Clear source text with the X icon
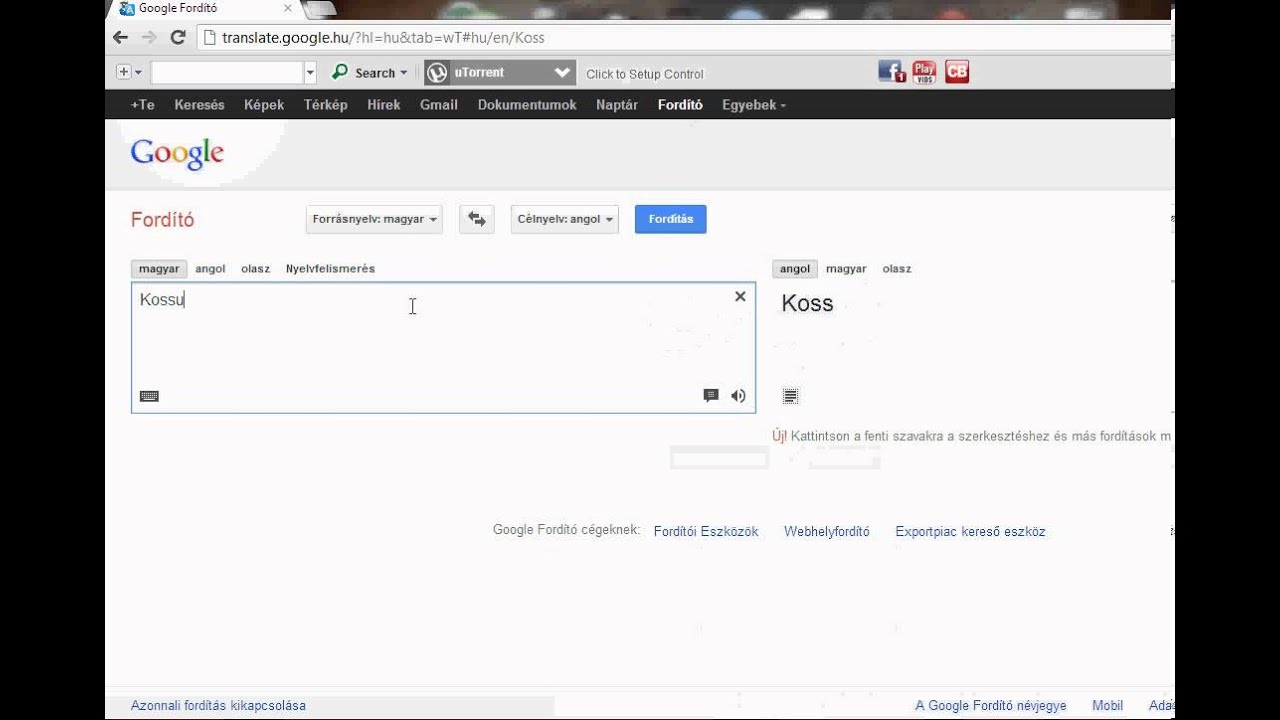This screenshot has width=1280, height=720. tap(740, 296)
